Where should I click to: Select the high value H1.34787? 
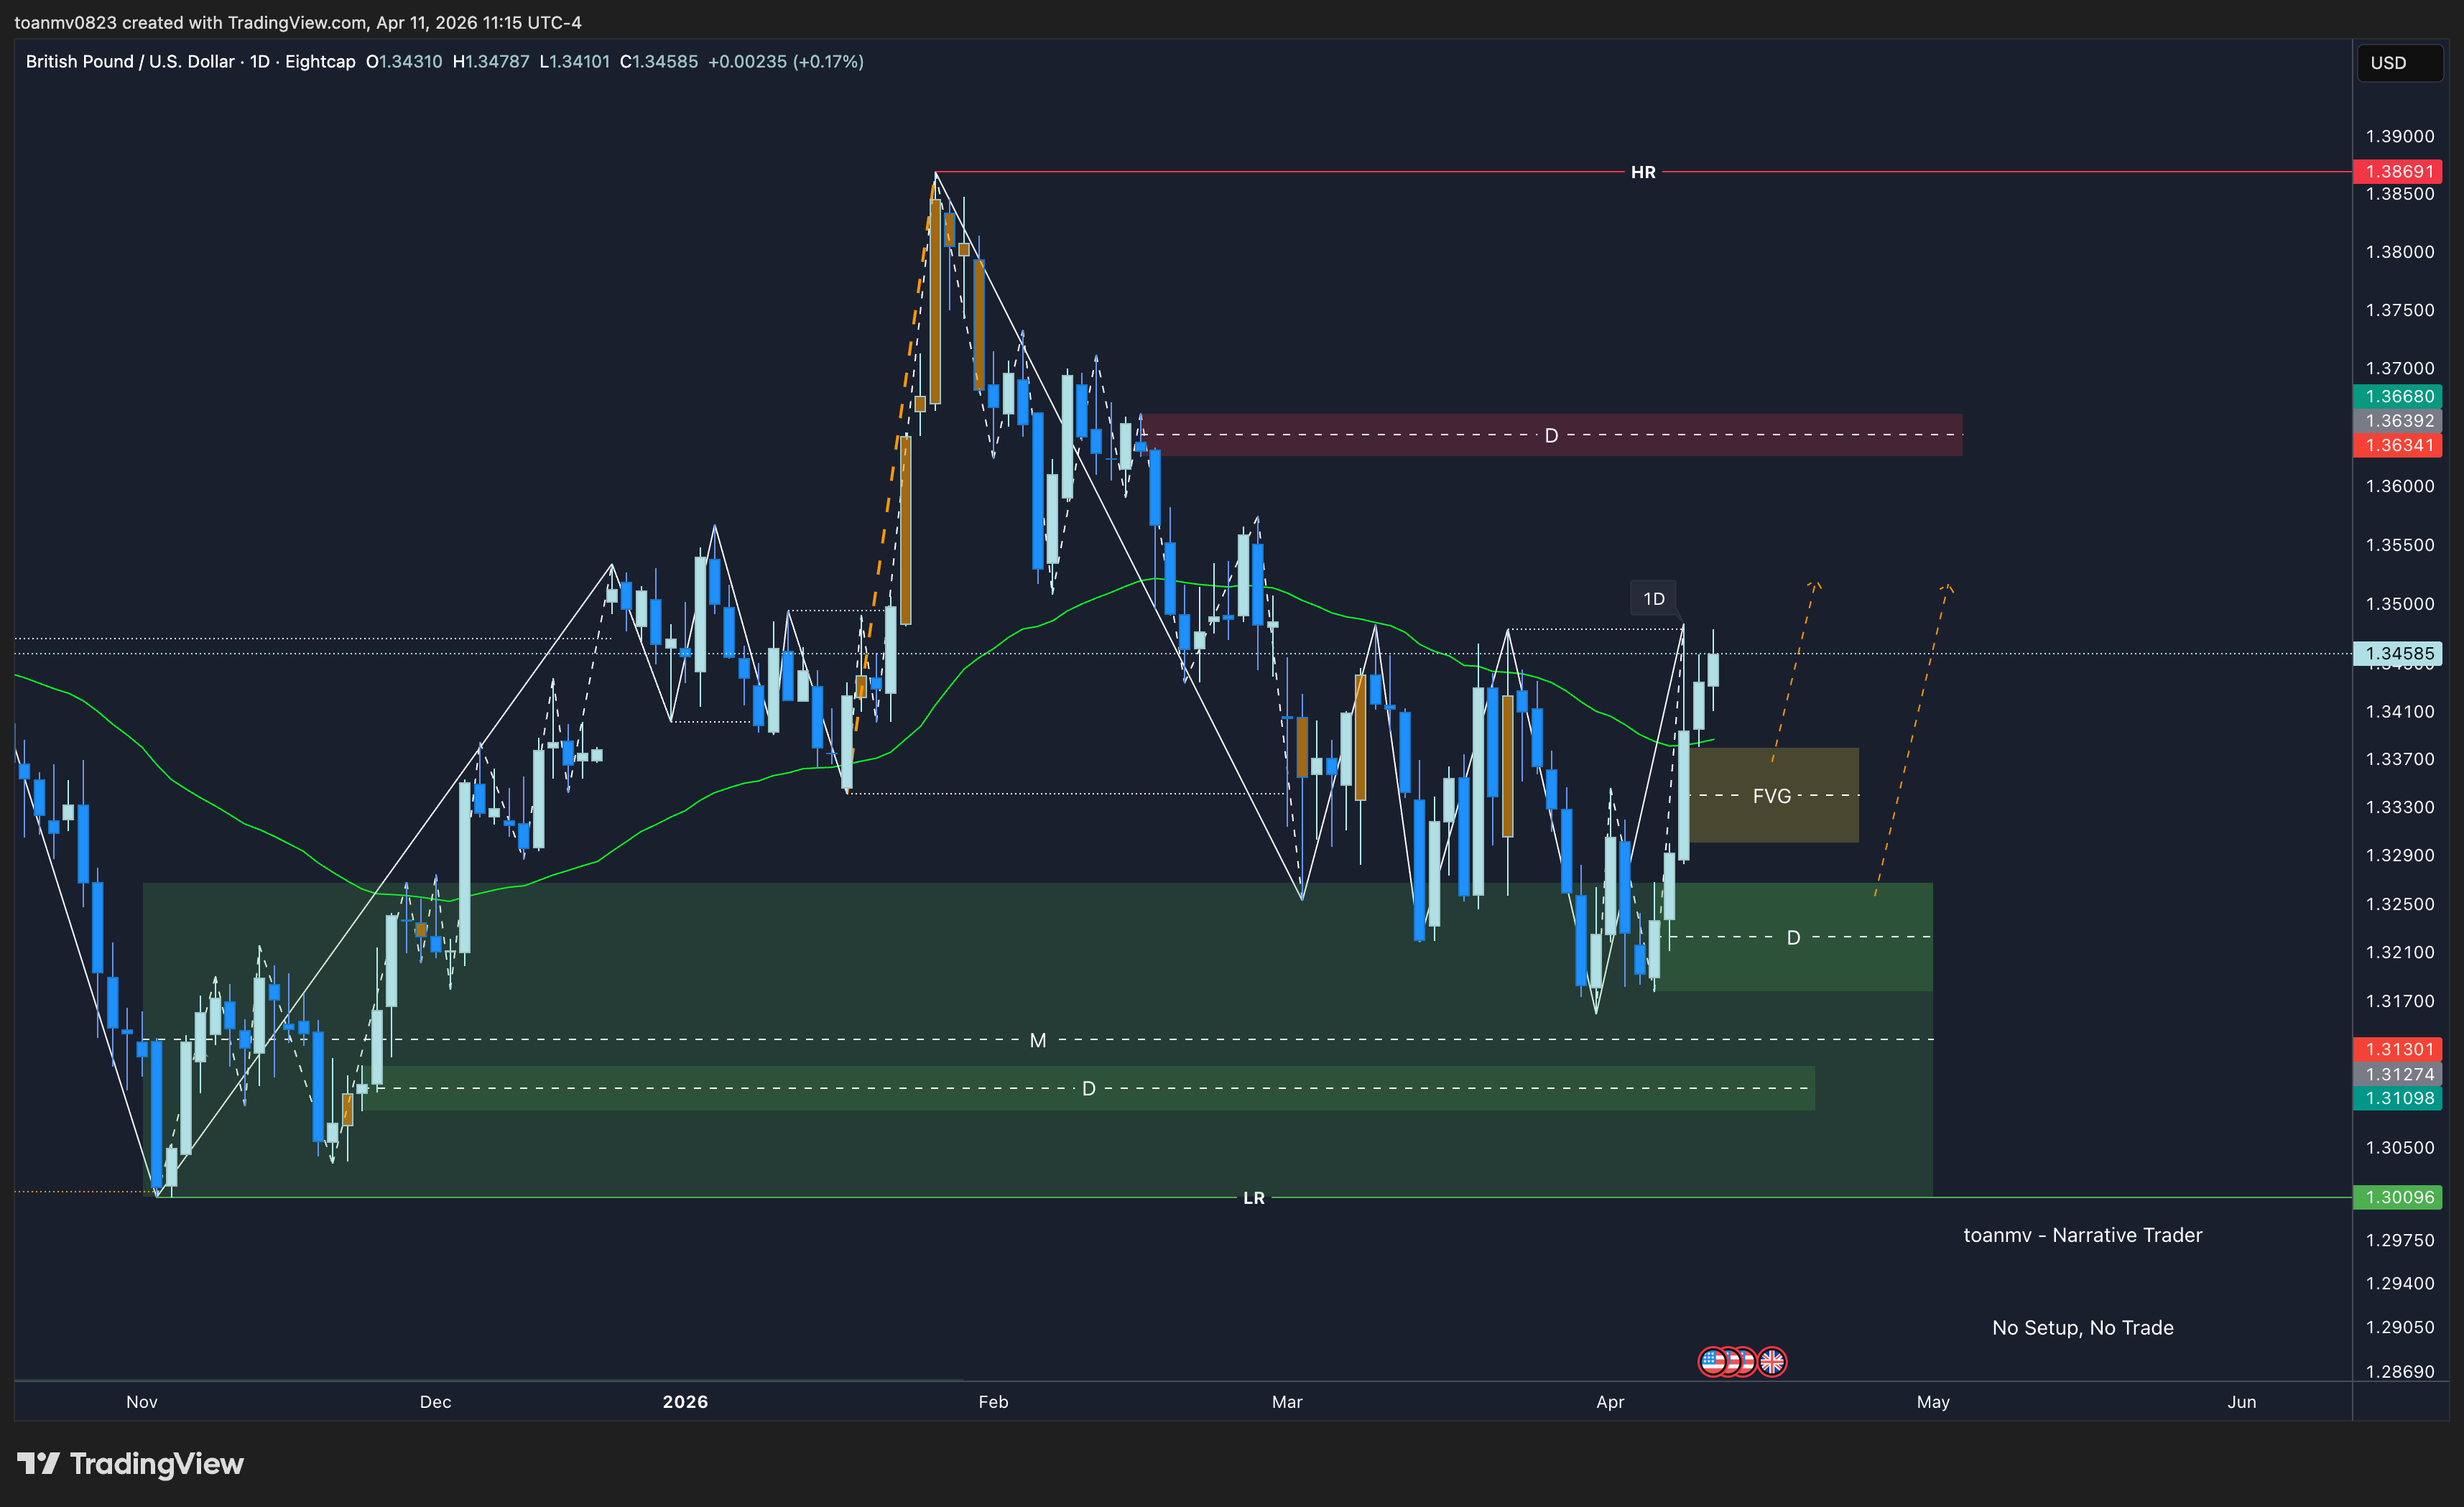point(491,62)
